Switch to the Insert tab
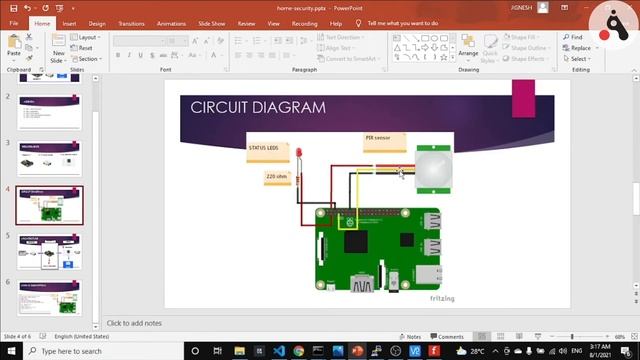This screenshot has height=360, width=640. 69,24
